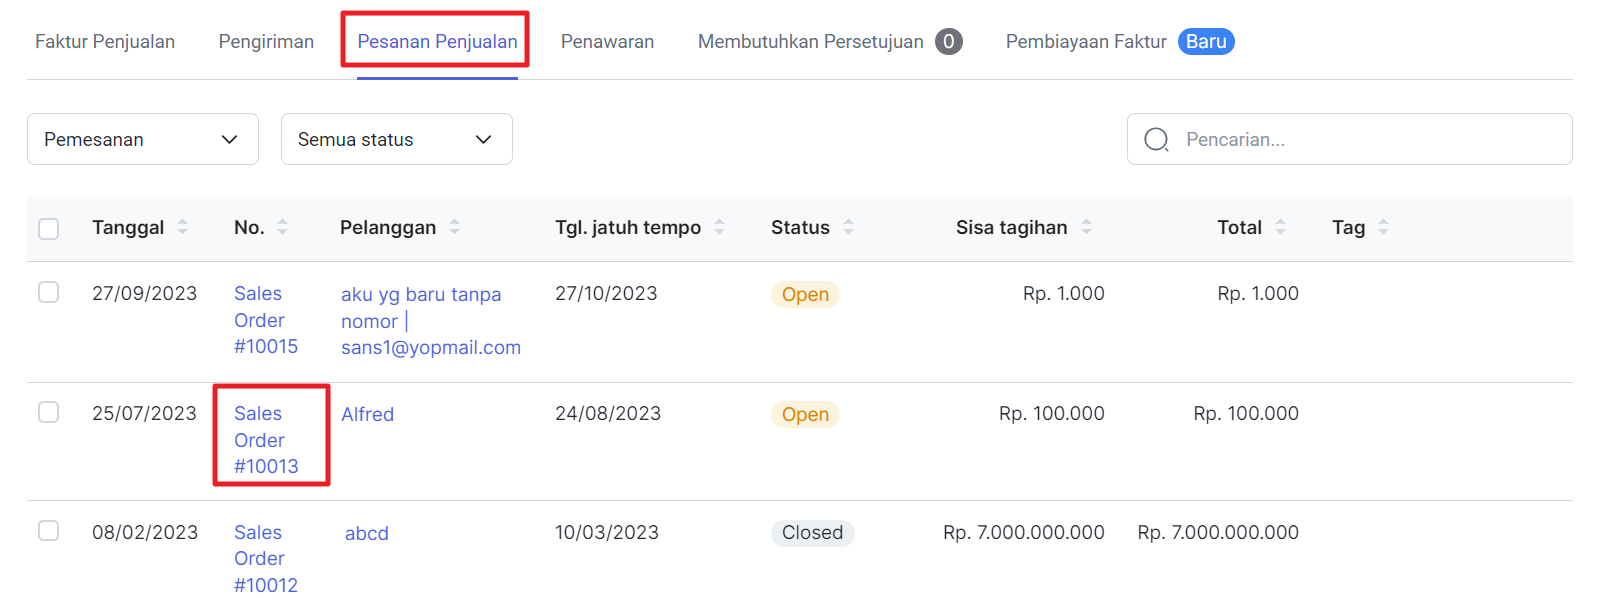Switch to the Faktur Penjualan tab
1598x612 pixels.
[x=105, y=42]
